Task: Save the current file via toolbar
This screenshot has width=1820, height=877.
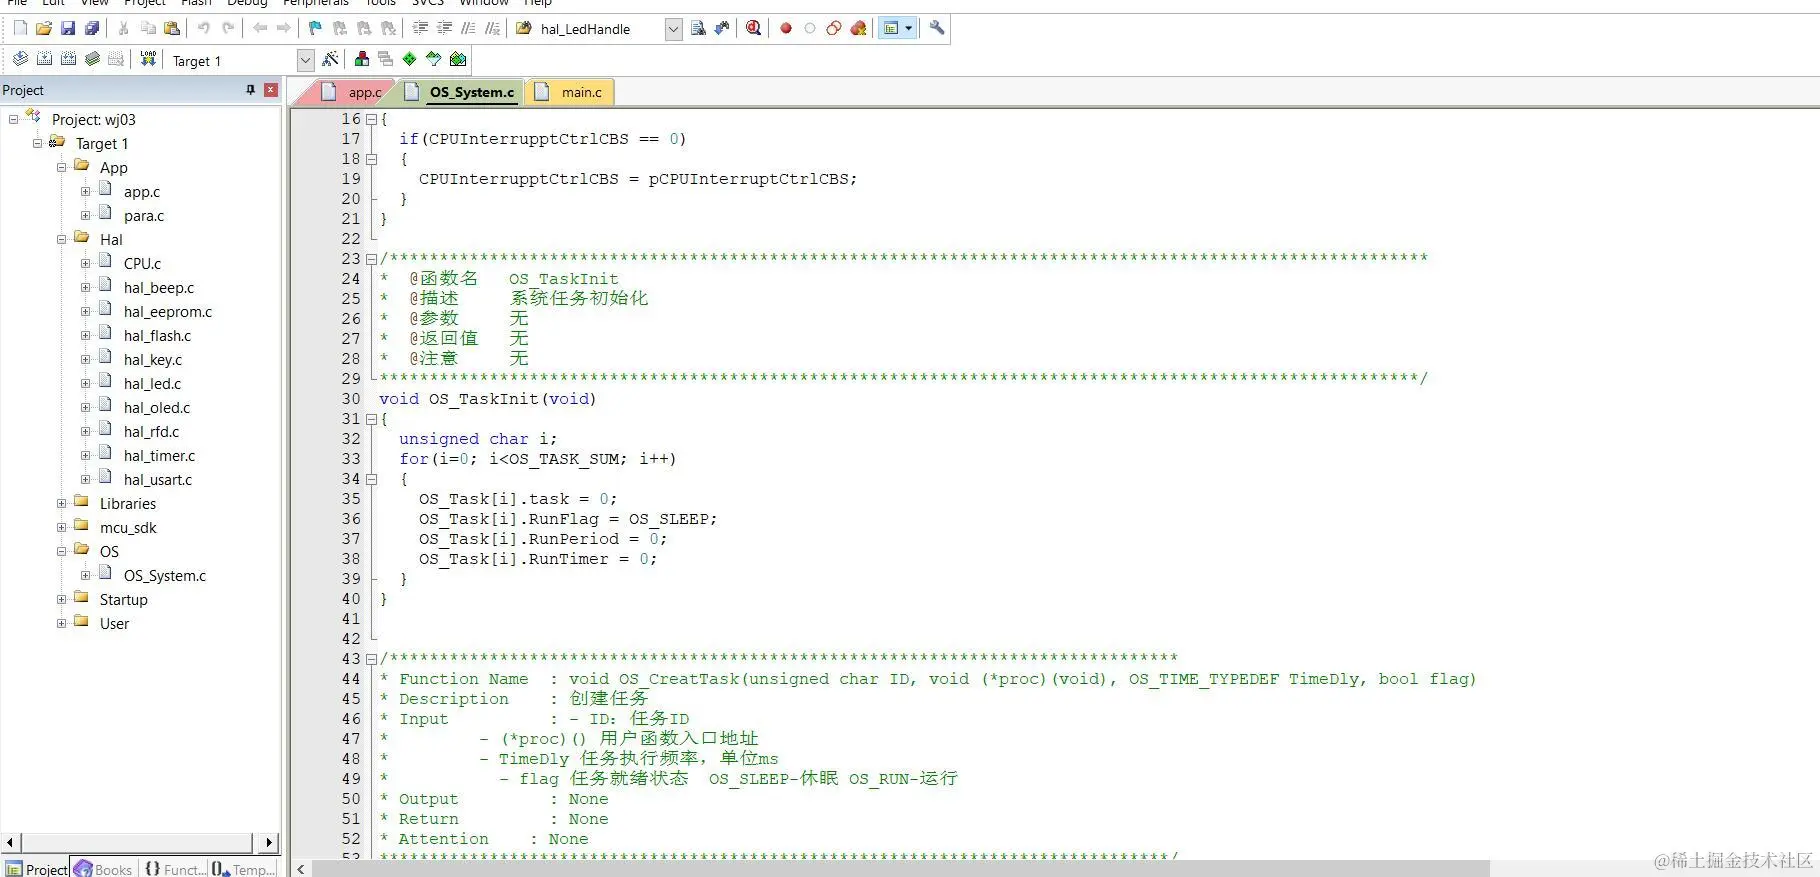Action: (x=68, y=28)
